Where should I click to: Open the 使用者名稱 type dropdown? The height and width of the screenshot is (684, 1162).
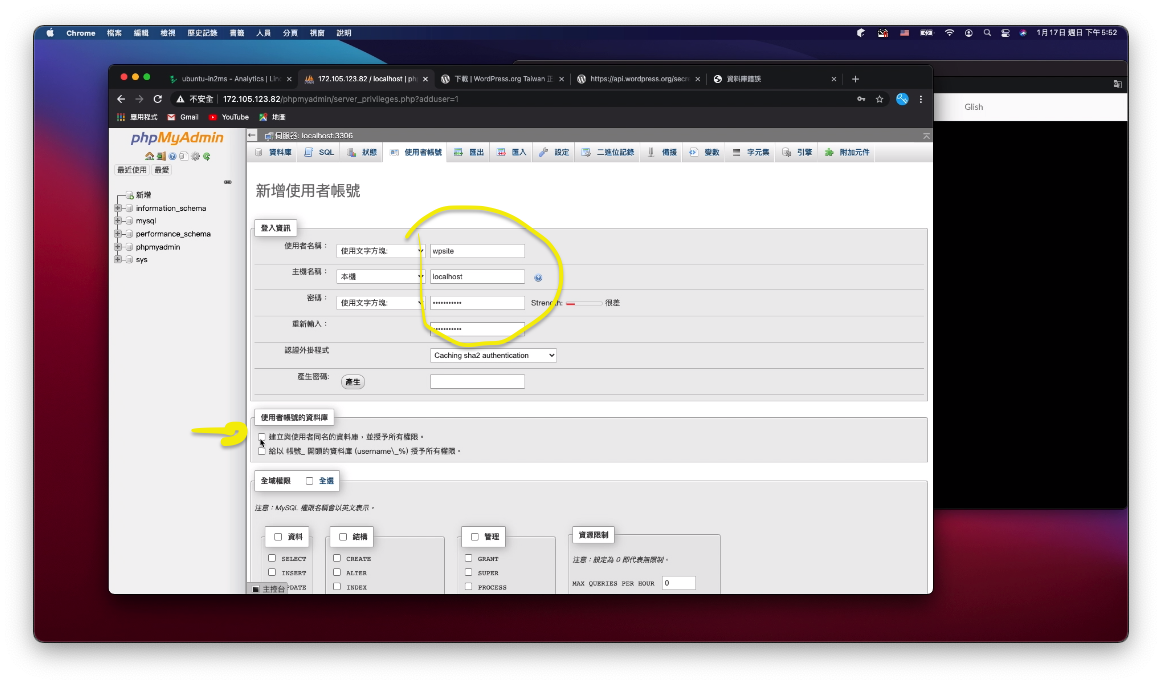(381, 251)
